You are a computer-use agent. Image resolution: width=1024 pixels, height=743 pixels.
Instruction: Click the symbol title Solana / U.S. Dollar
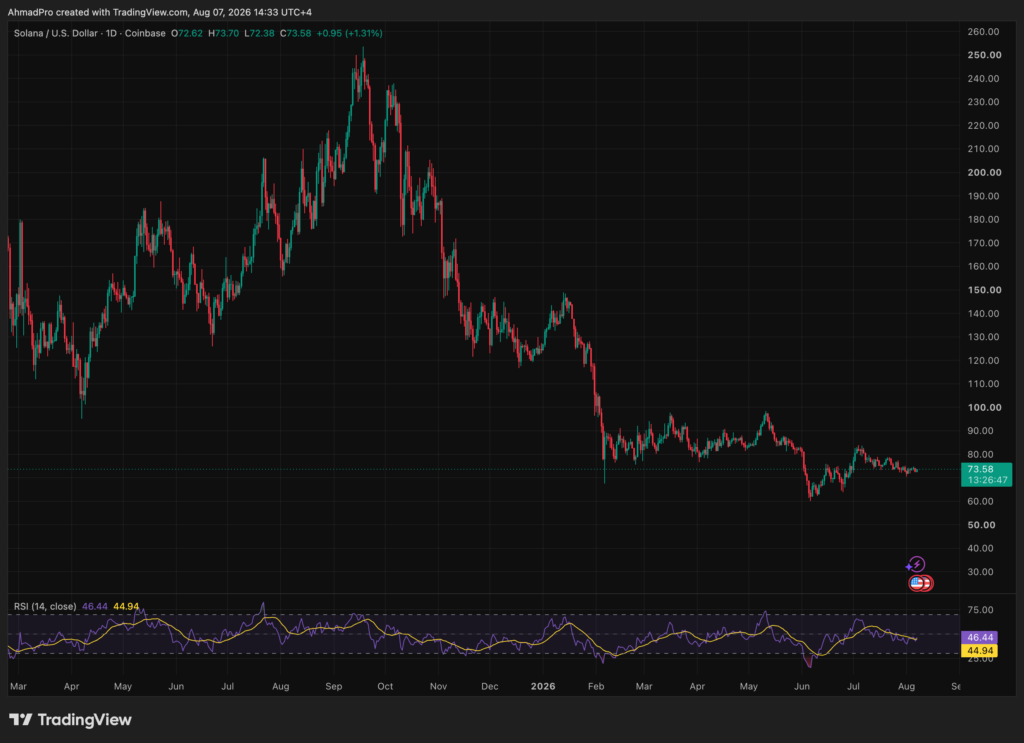coord(56,33)
